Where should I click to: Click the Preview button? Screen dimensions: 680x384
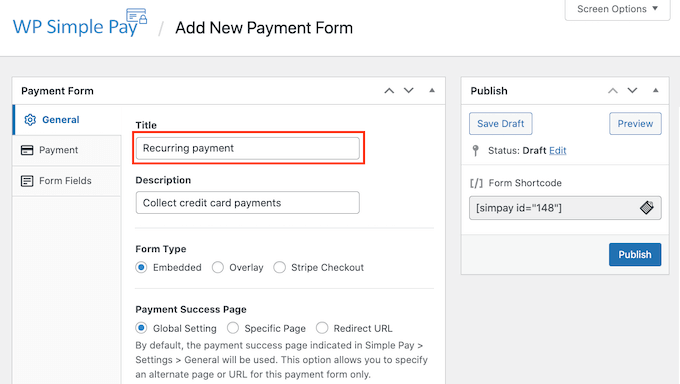635,124
